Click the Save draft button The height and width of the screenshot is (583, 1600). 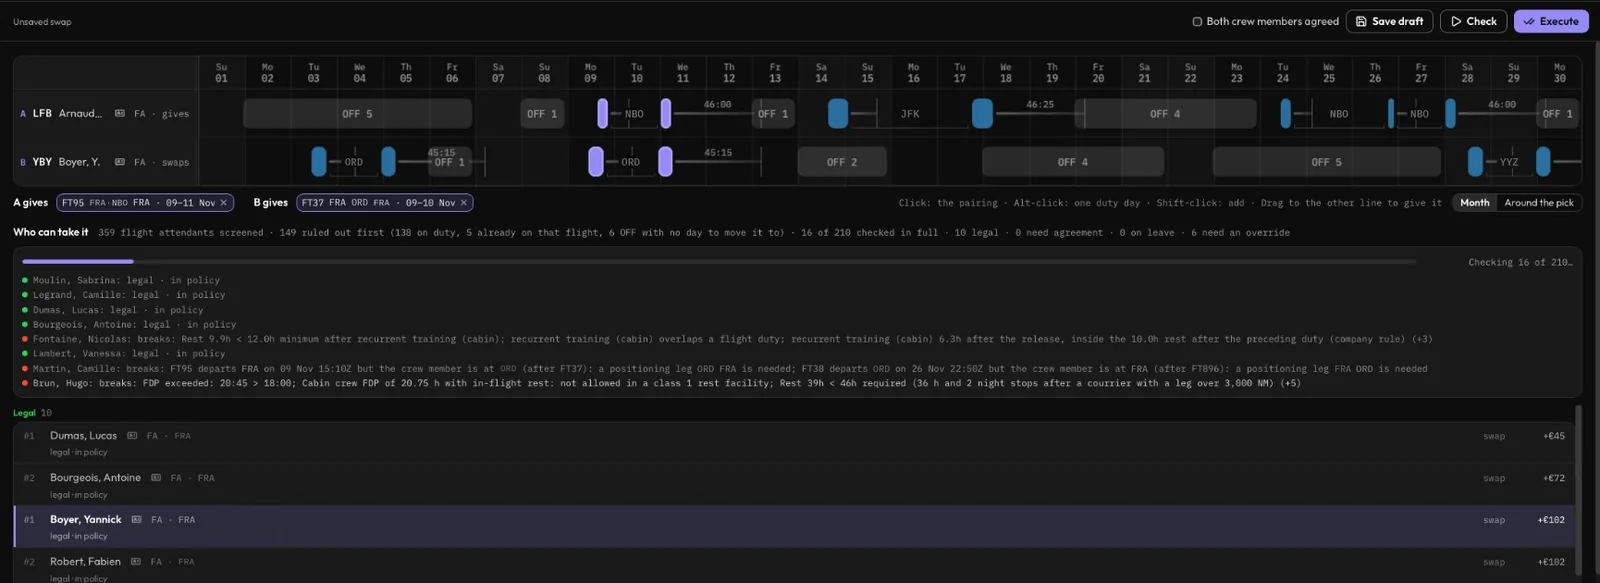[x=1389, y=21]
